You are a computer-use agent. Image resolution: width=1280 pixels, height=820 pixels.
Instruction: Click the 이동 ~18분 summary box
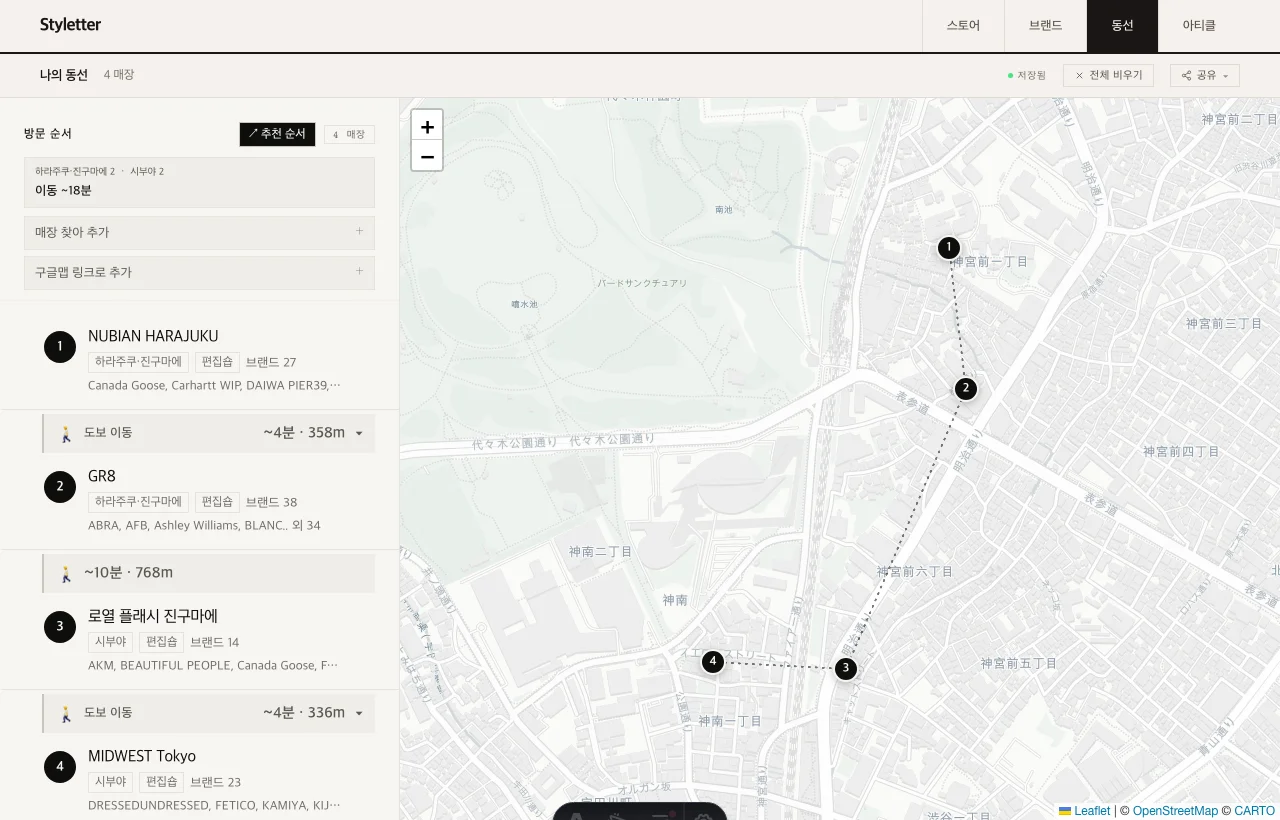coord(199,182)
